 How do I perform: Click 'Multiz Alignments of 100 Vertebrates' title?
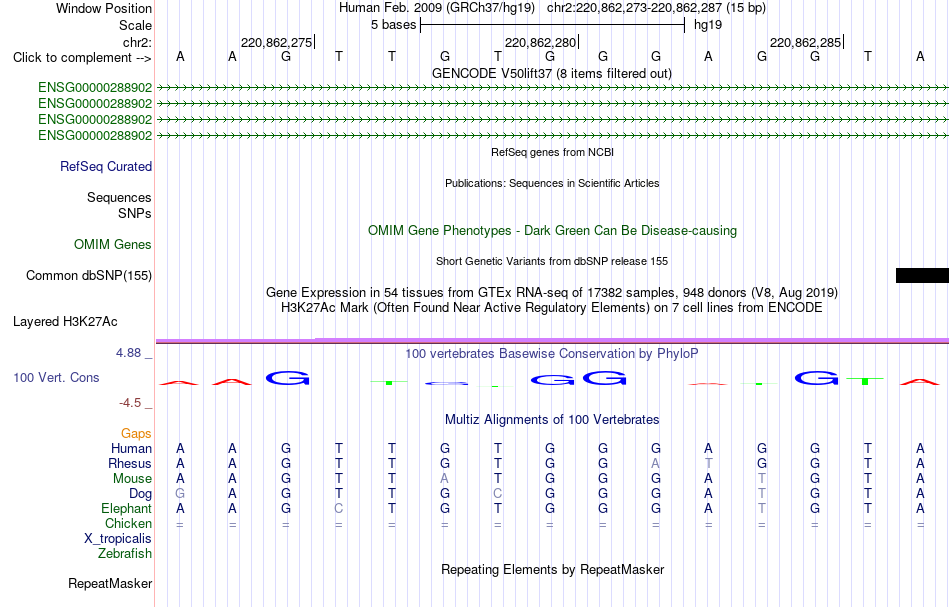pyautogui.click(x=552, y=419)
